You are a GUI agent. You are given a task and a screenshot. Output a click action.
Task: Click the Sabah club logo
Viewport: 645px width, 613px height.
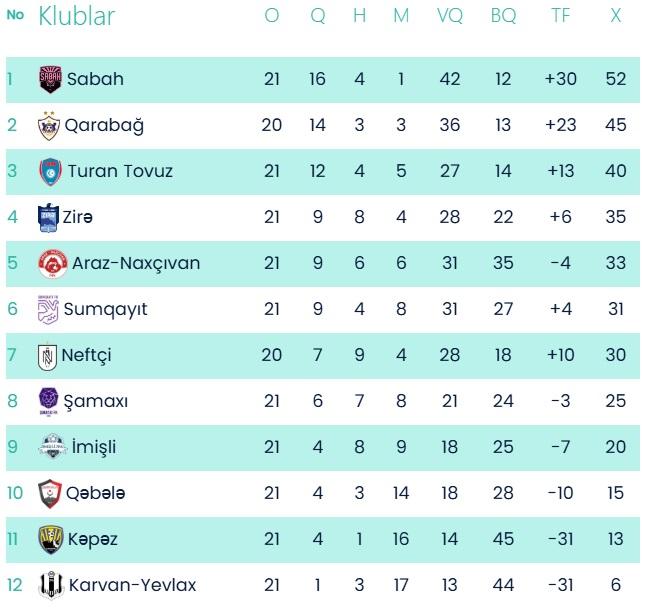tap(50, 79)
